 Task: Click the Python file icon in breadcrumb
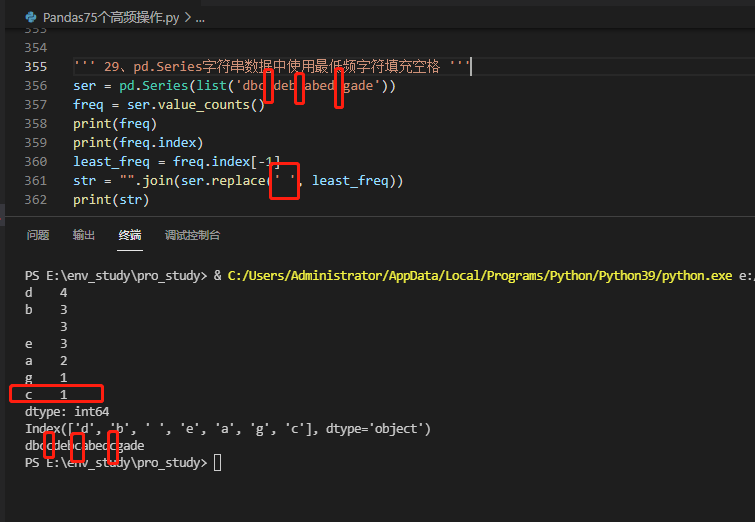pyautogui.click(x=31, y=18)
